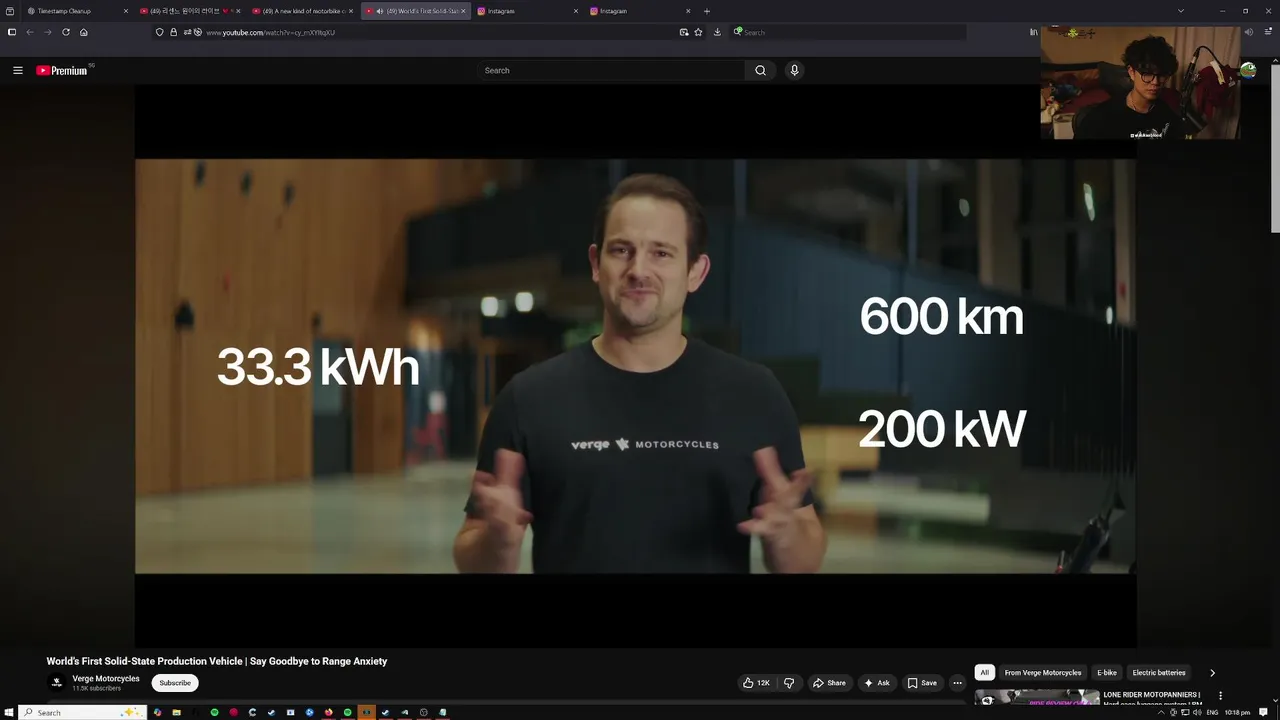Open the taskbar clock showing 10:18 pm

click(1237, 712)
